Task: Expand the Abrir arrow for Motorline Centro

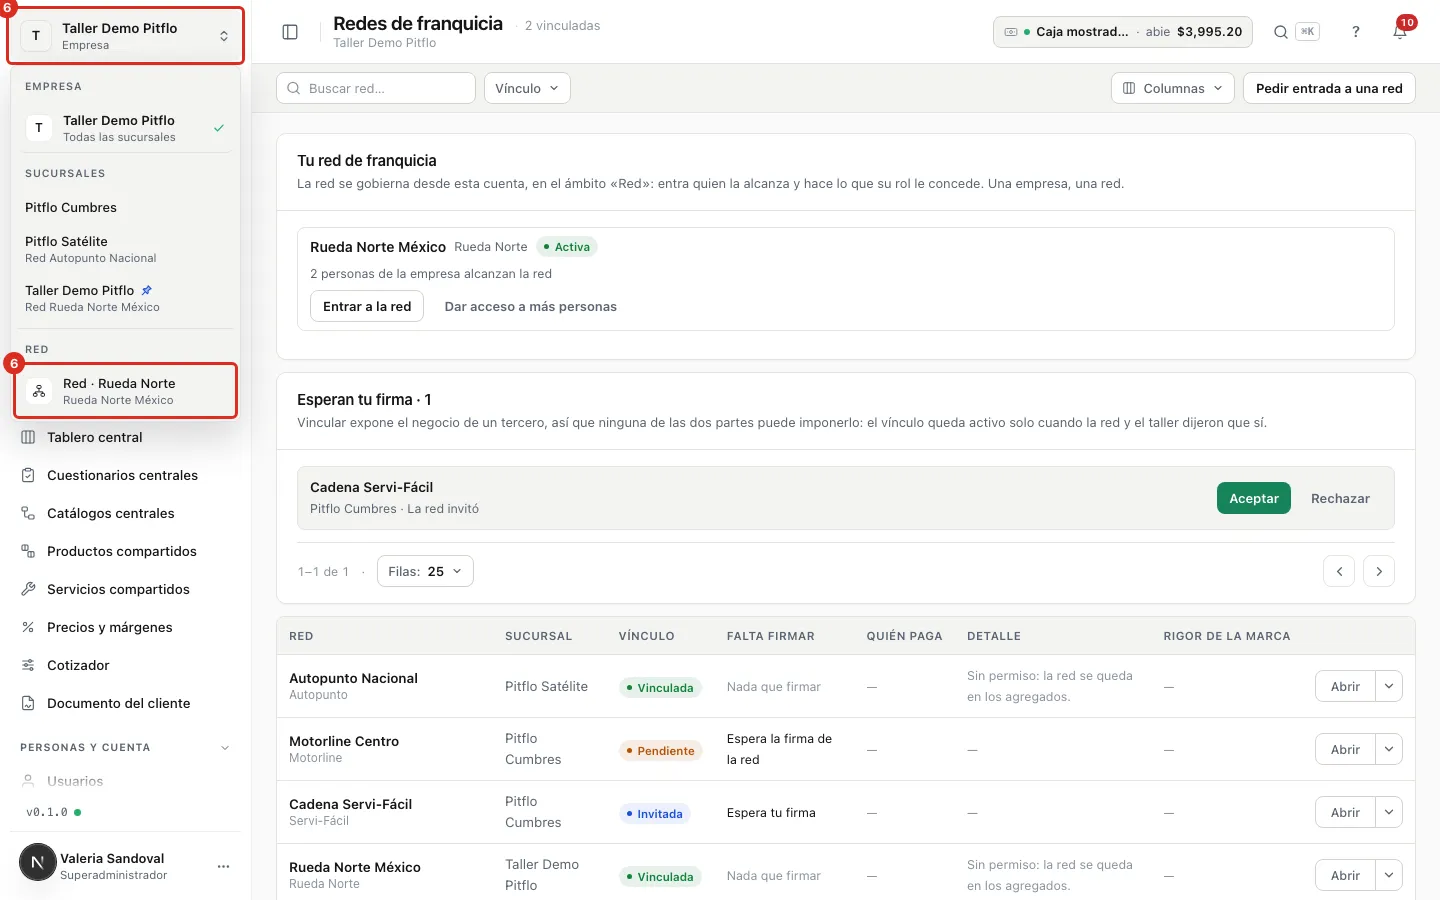Action: coord(1389,749)
